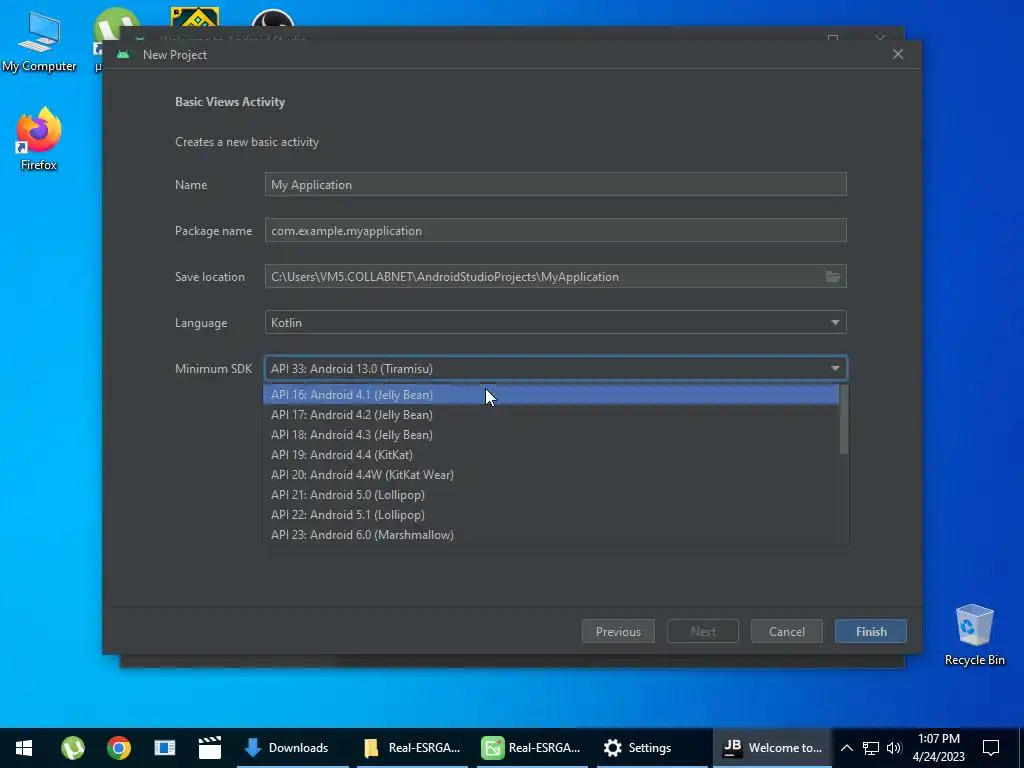Click the SDK list scrollbar thumb

844,419
